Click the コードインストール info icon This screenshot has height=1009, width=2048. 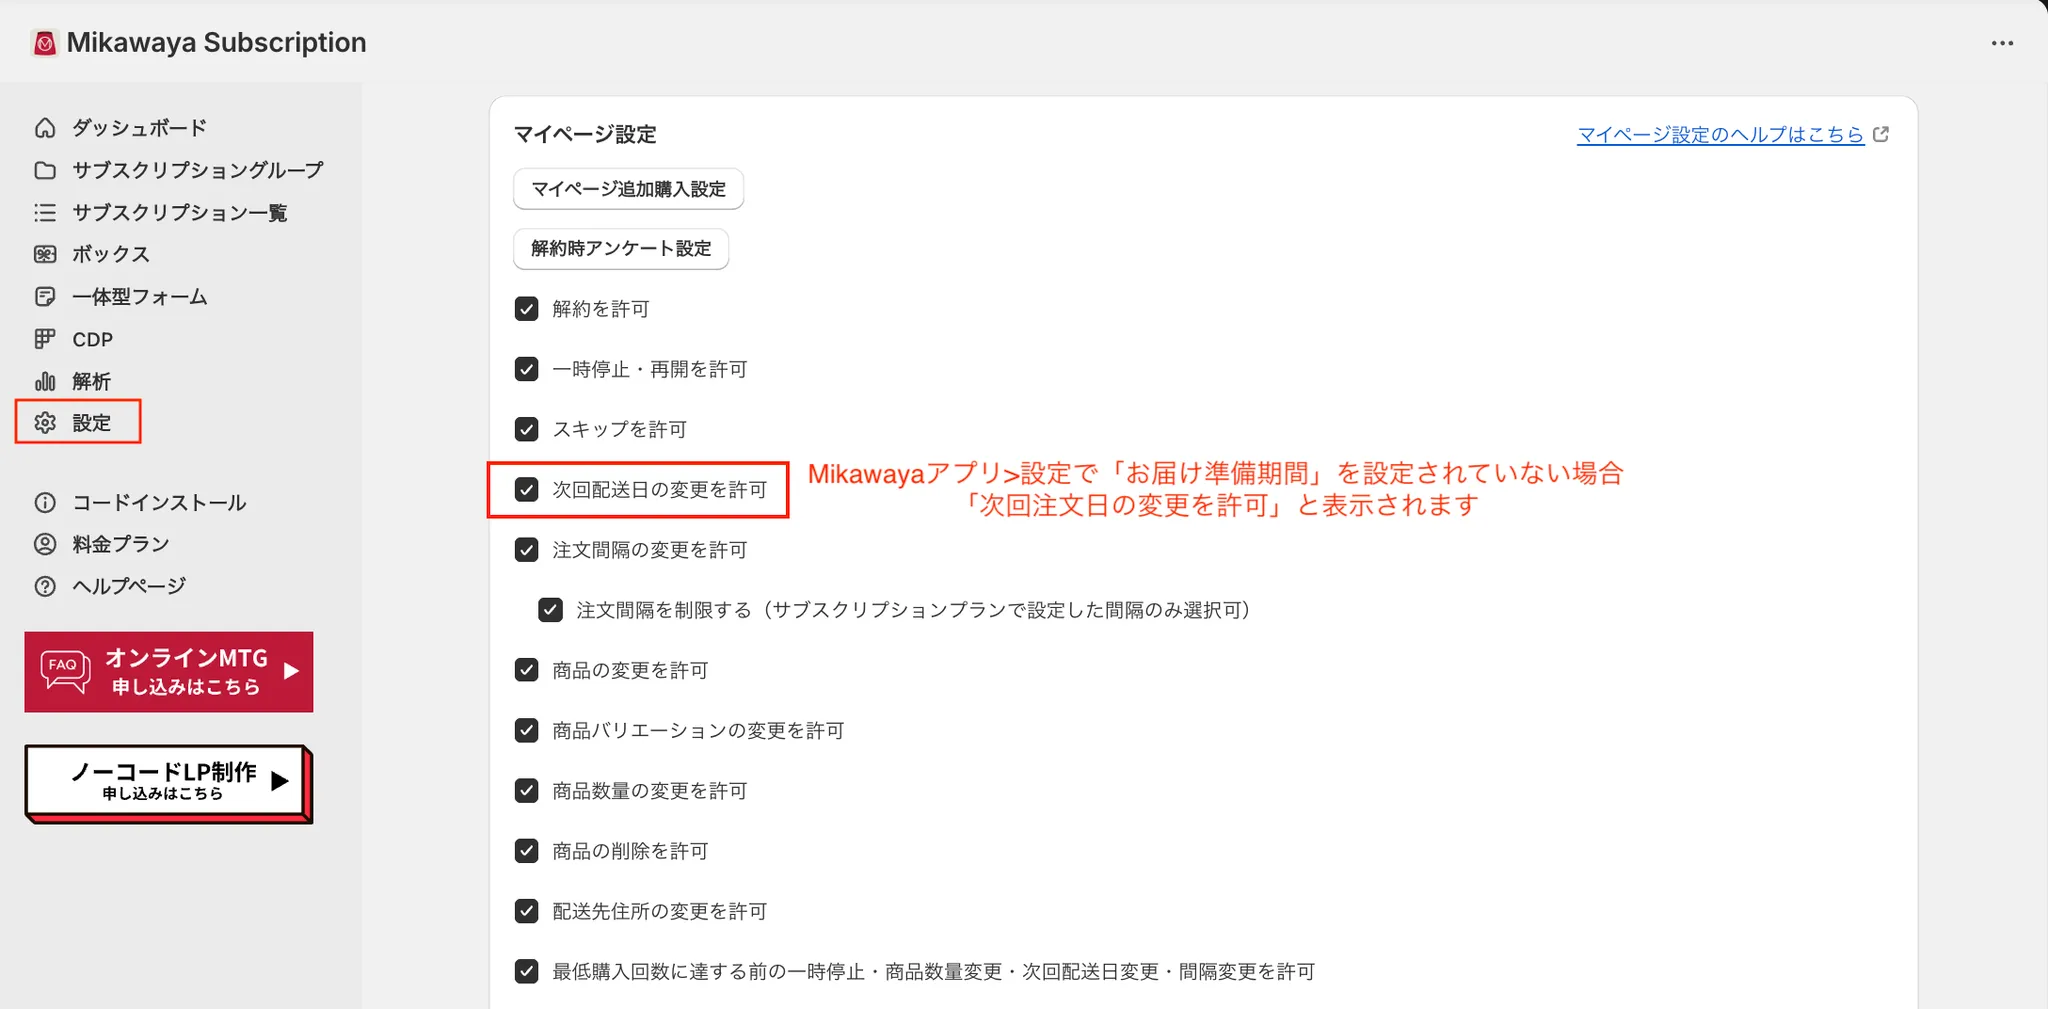[45, 502]
